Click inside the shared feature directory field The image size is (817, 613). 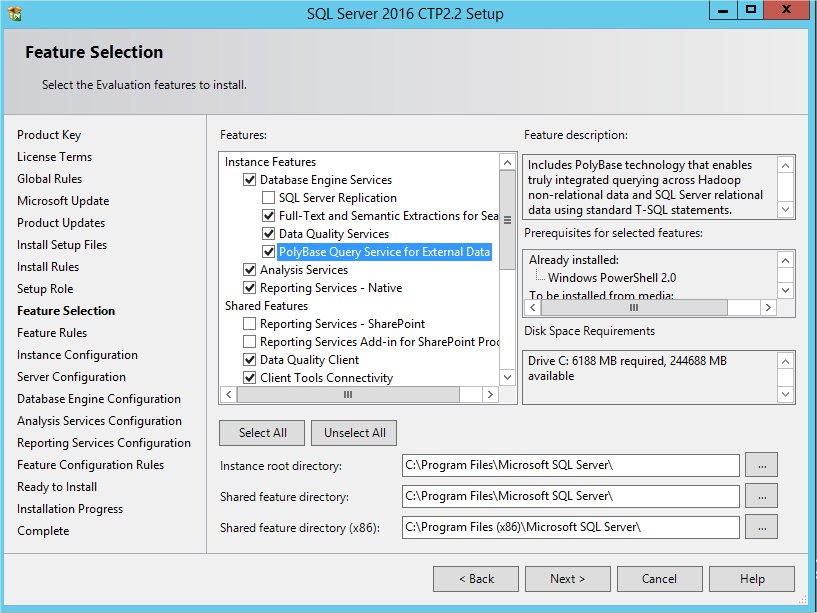(x=570, y=495)
